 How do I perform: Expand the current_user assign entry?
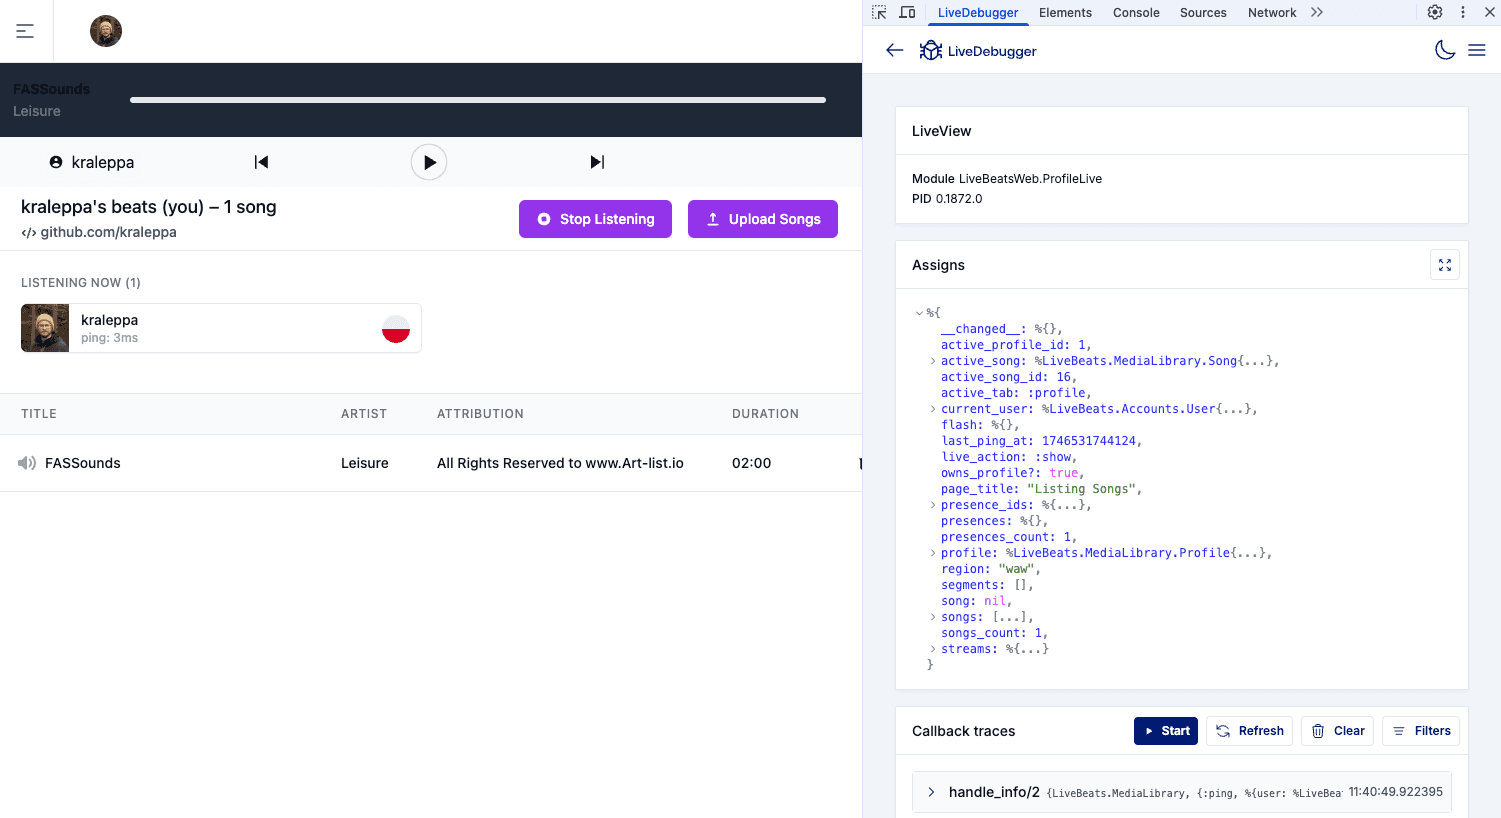[x=933, y=409]
